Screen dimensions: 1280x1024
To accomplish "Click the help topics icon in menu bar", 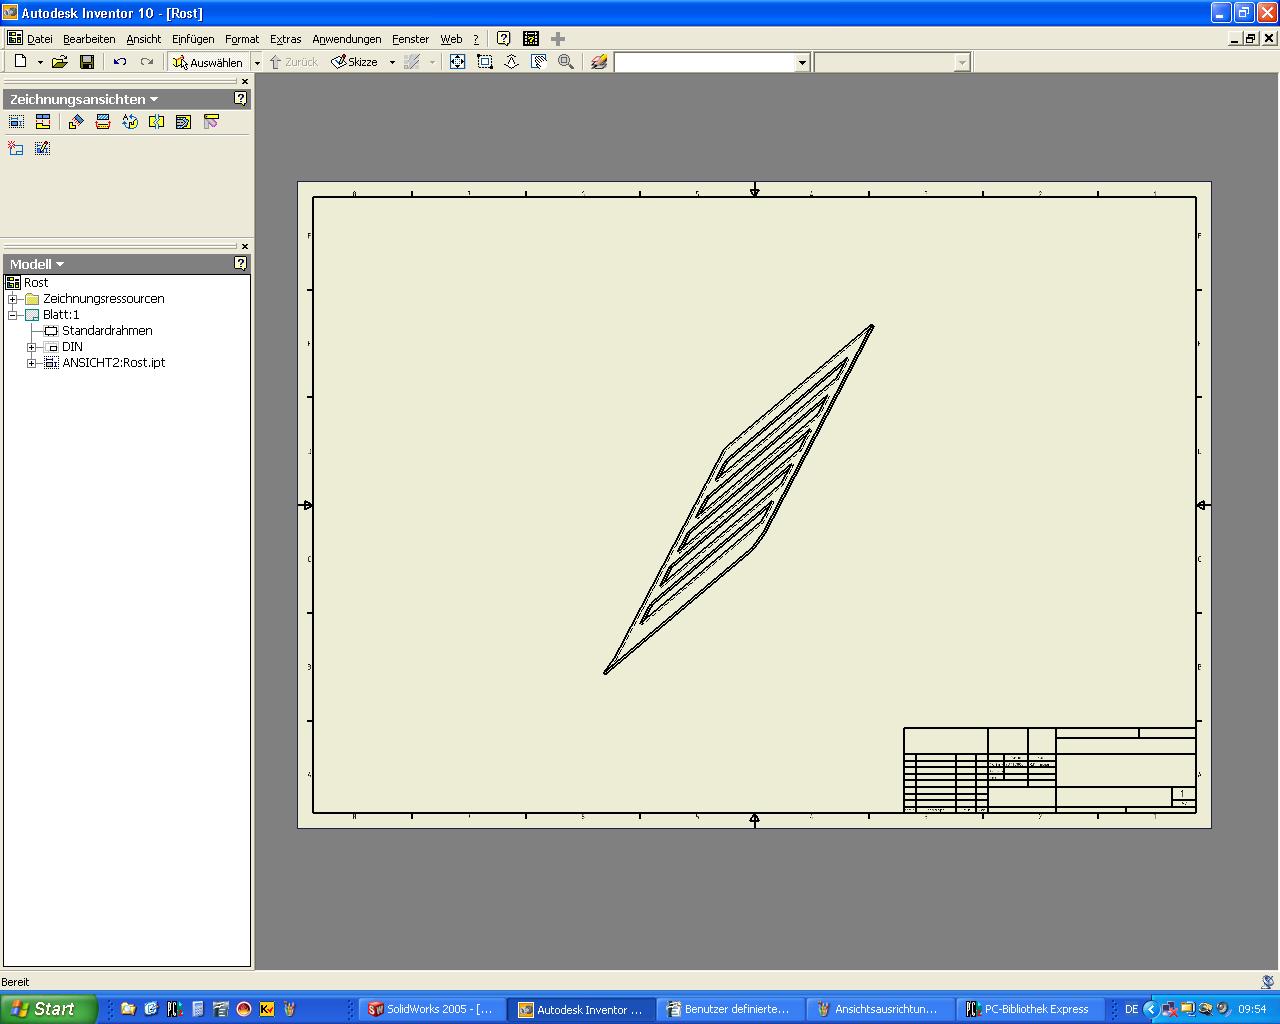I will [x=504, y=38].
